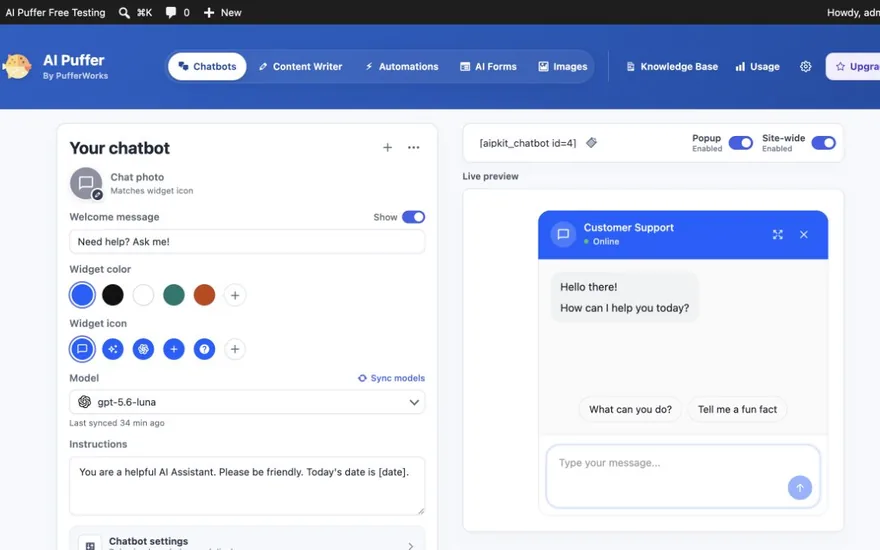The width and height of the screenshot is (880, 550).
Task: Click the Howdy admin account menu
Action: coord(853,12)
